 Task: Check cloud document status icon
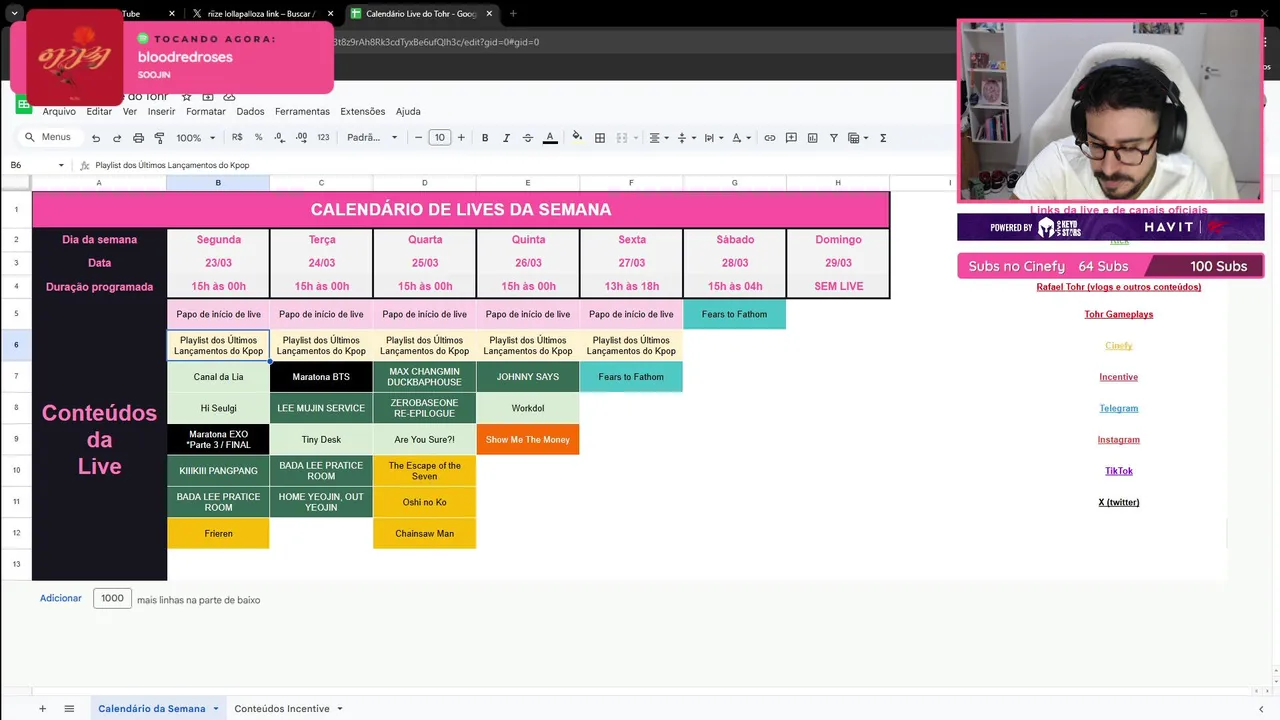click(x=229, y=96)
